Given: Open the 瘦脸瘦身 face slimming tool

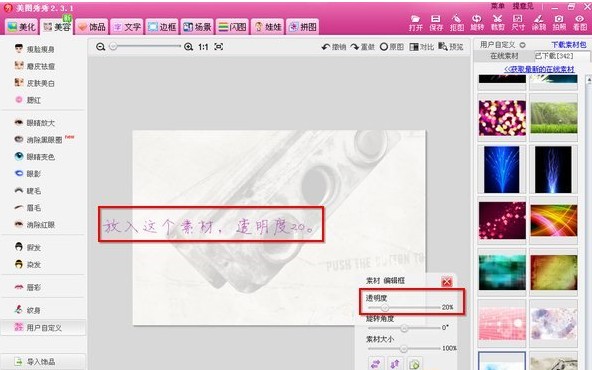Looking at the screenshot, I should click(35, 49).
